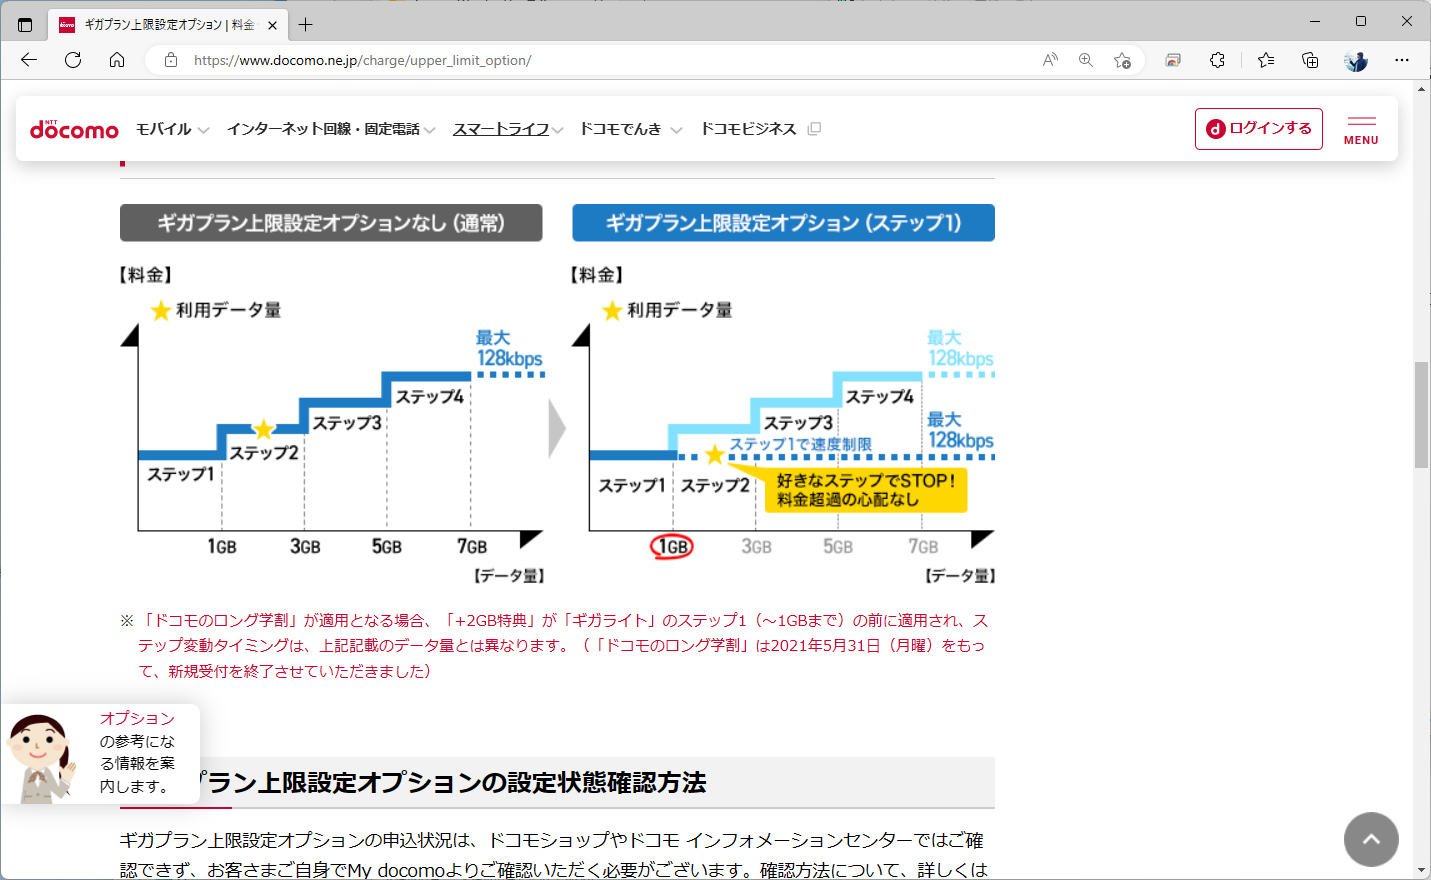This screenshot has height=880, width=1431.
Task: Open the MENU hamburger icon
Action: (1360, 128)
